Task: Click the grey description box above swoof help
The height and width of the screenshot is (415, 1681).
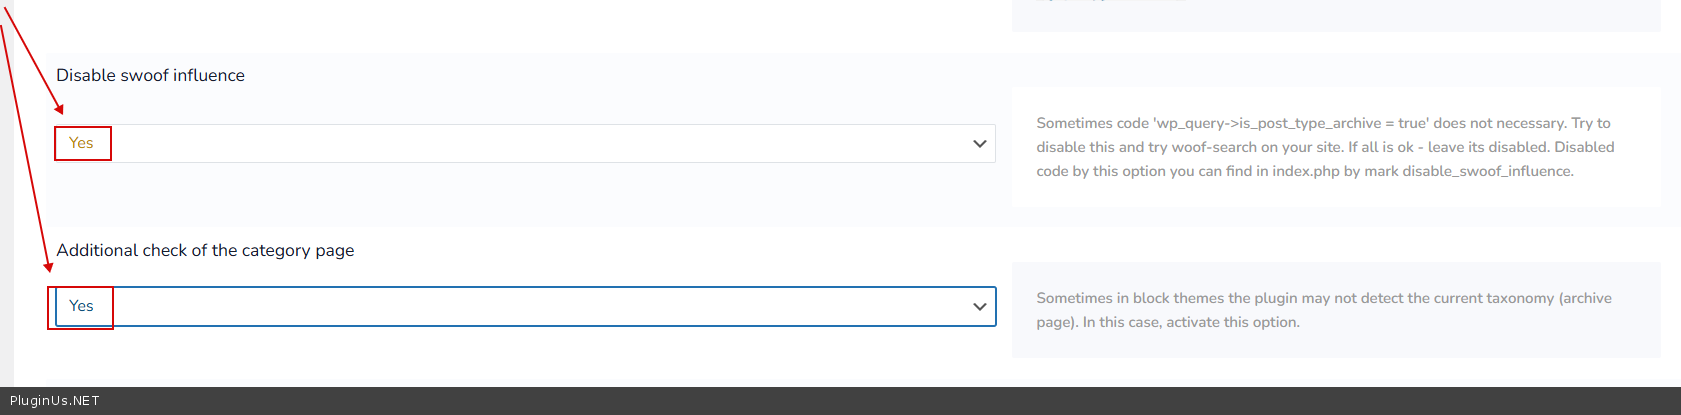Action: coord(1336,15)
